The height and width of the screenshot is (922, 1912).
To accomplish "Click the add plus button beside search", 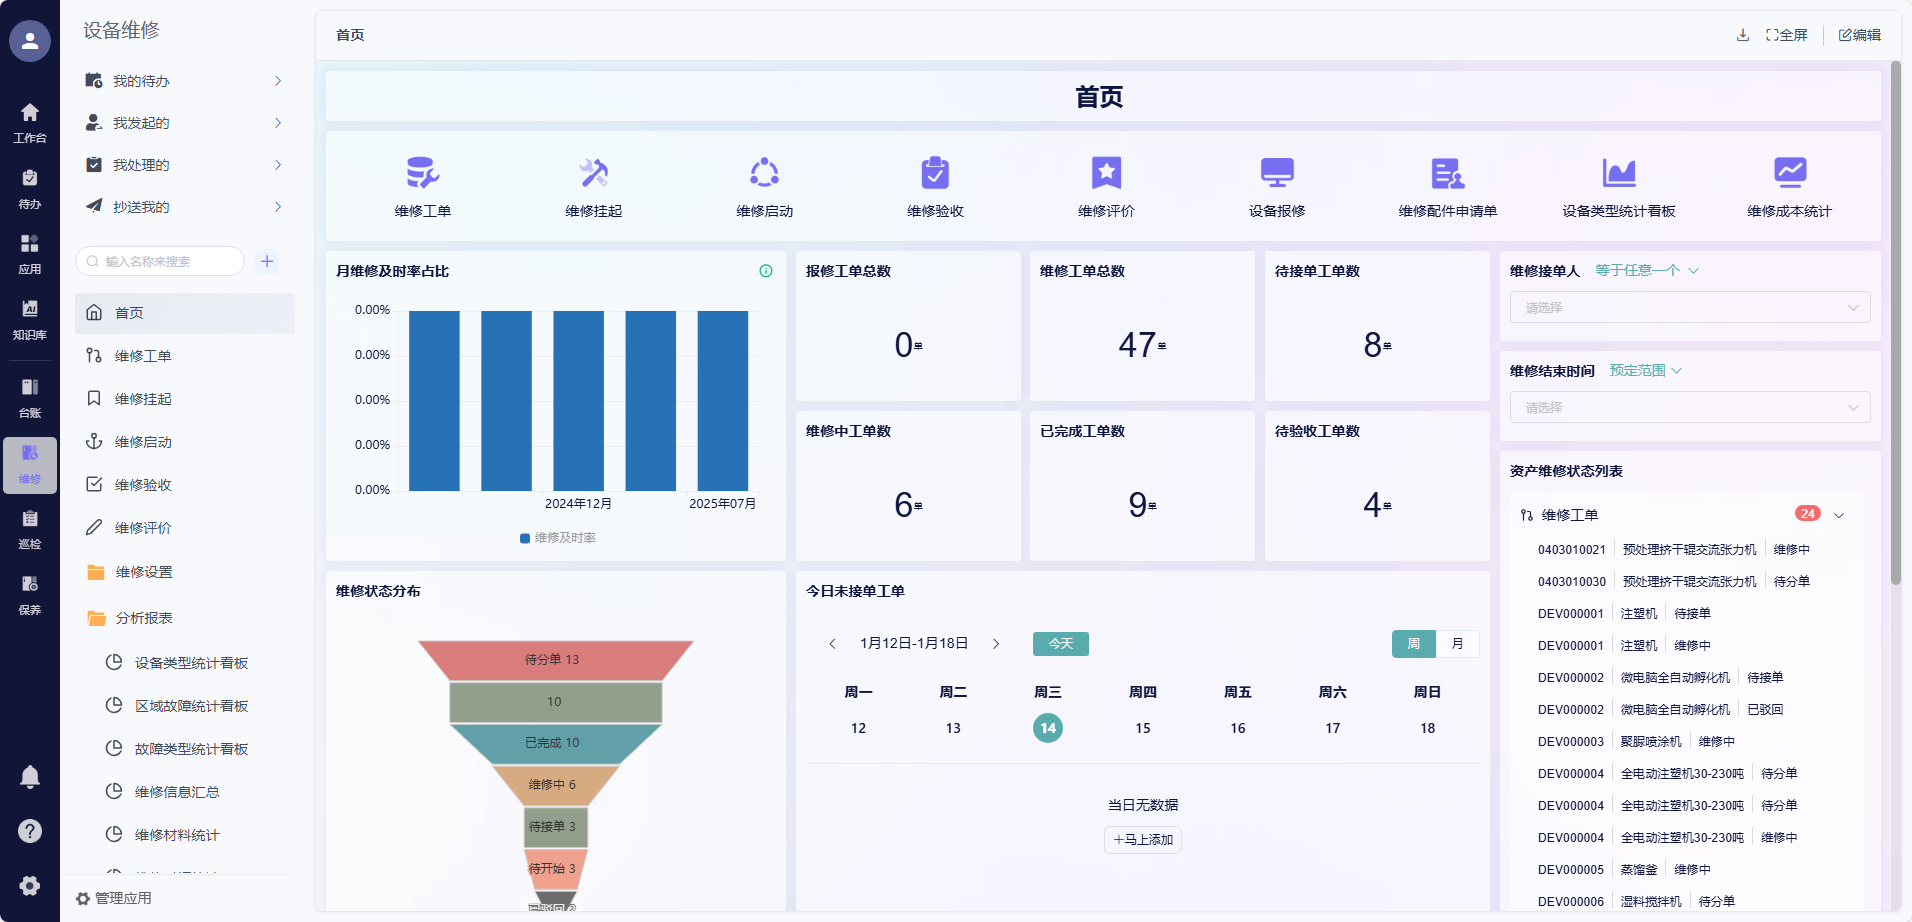I will (267, 262).
